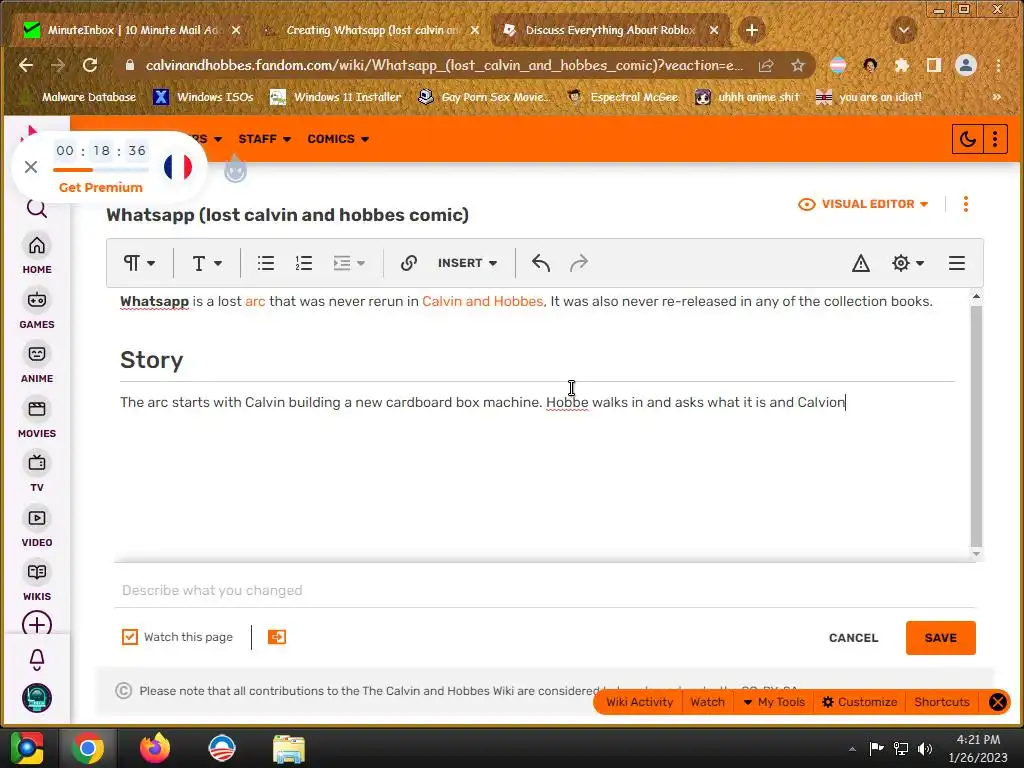The image size is (1024, 768).
Task: Open page options gear dropdown
Action: point(908,263)
